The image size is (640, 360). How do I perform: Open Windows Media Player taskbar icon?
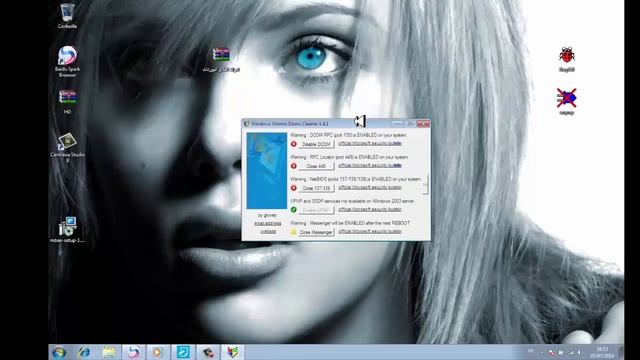click(158, 352)
